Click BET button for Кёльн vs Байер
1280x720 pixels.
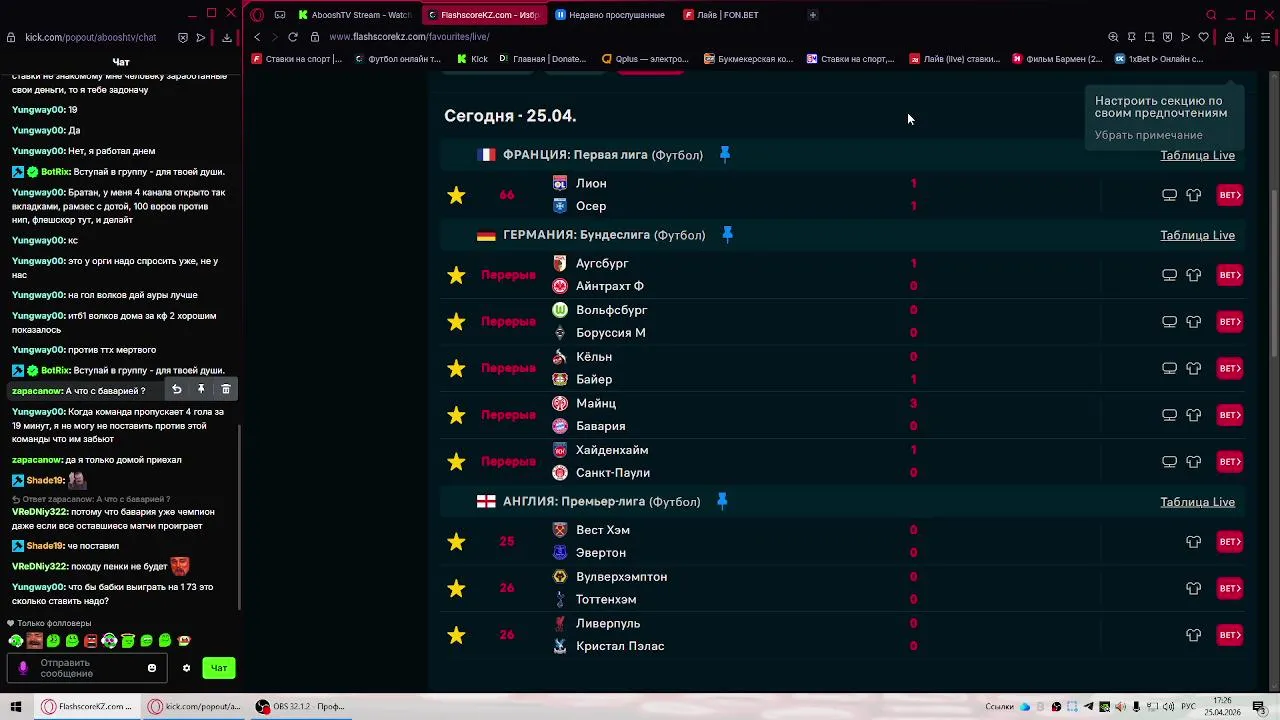click(1229, 368)
